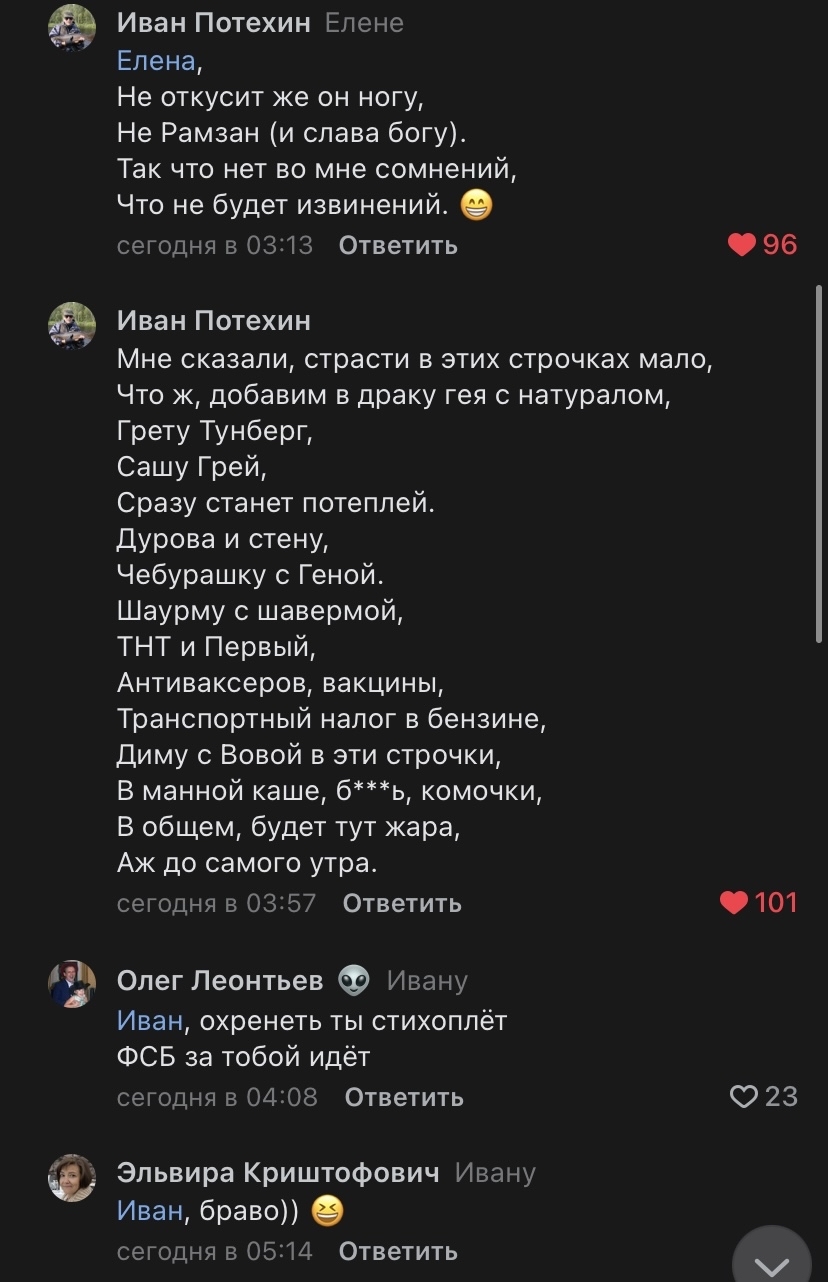Click the timestamp сегодня в 03:57

tap(216, 903)
